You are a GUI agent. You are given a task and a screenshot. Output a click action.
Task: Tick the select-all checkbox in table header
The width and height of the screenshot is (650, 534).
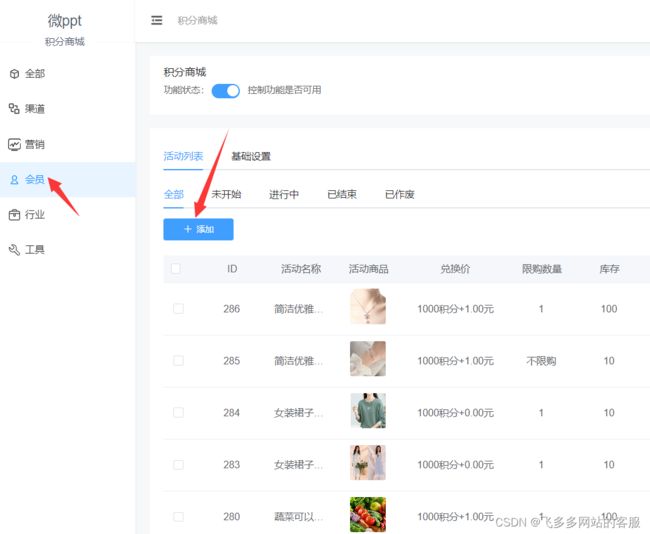point(176,269)
